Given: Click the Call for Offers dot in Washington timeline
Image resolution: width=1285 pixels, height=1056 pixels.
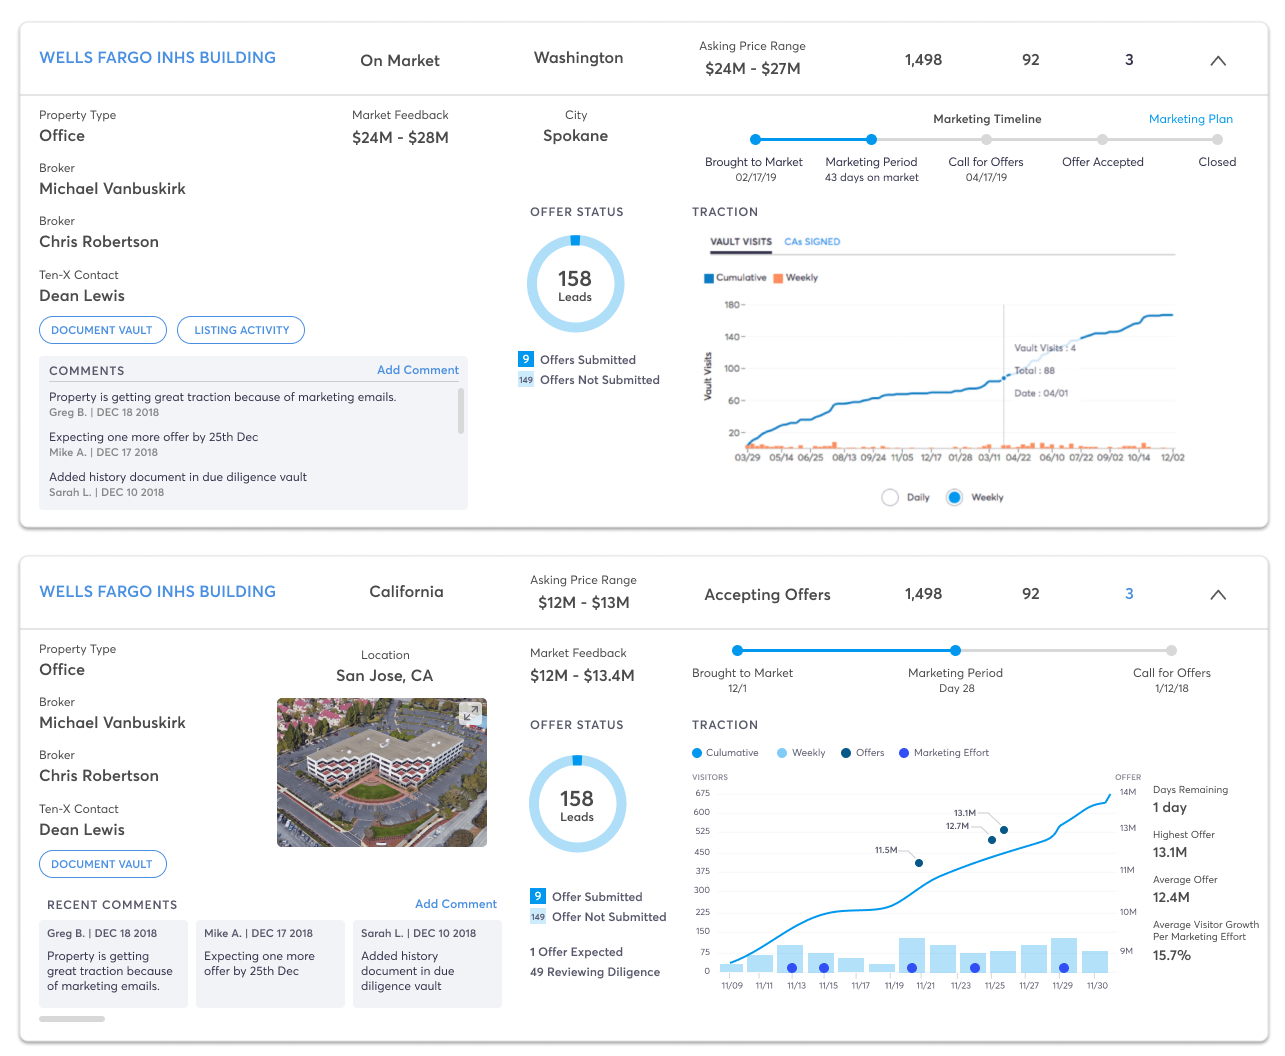Looking at the screenshot, I should coord(987,140).
